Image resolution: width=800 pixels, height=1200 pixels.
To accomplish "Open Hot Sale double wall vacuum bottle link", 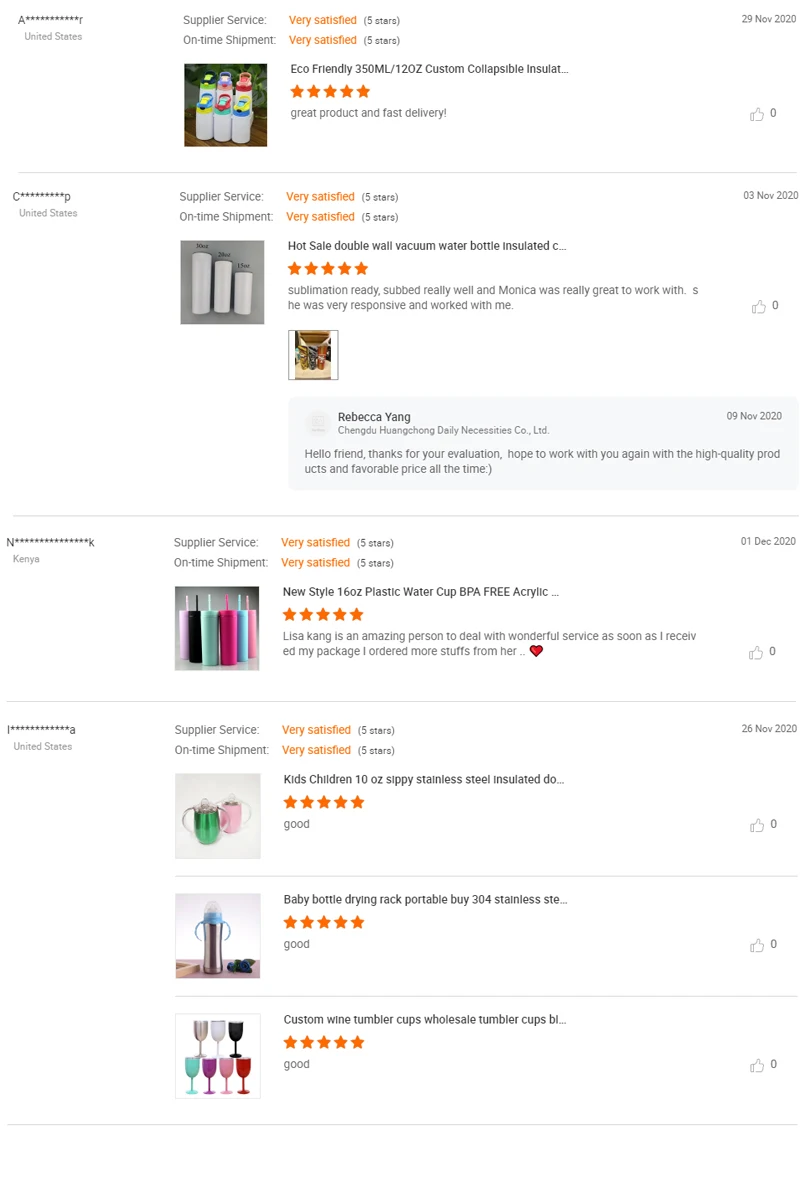I will 427,246.
